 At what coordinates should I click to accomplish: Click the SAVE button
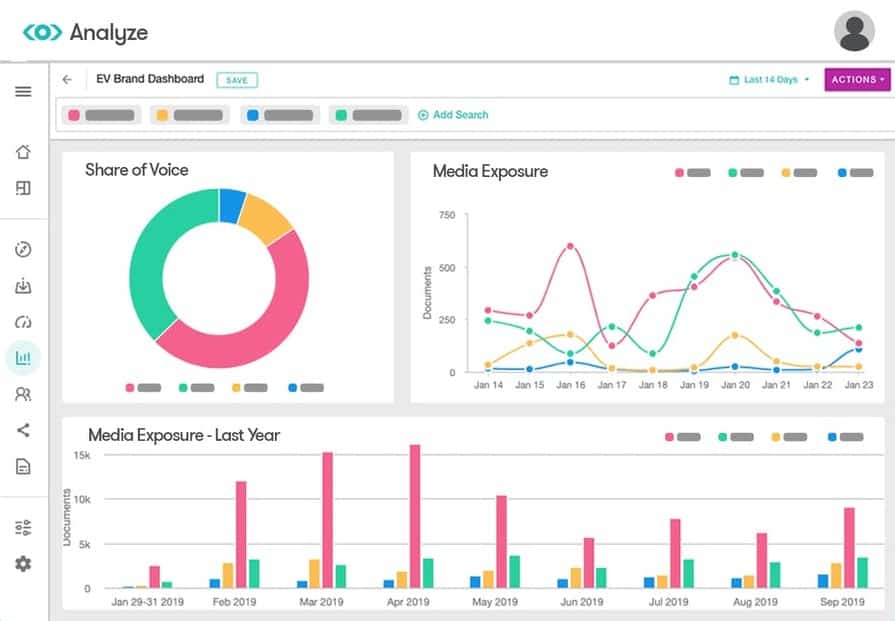click(237, 80)
